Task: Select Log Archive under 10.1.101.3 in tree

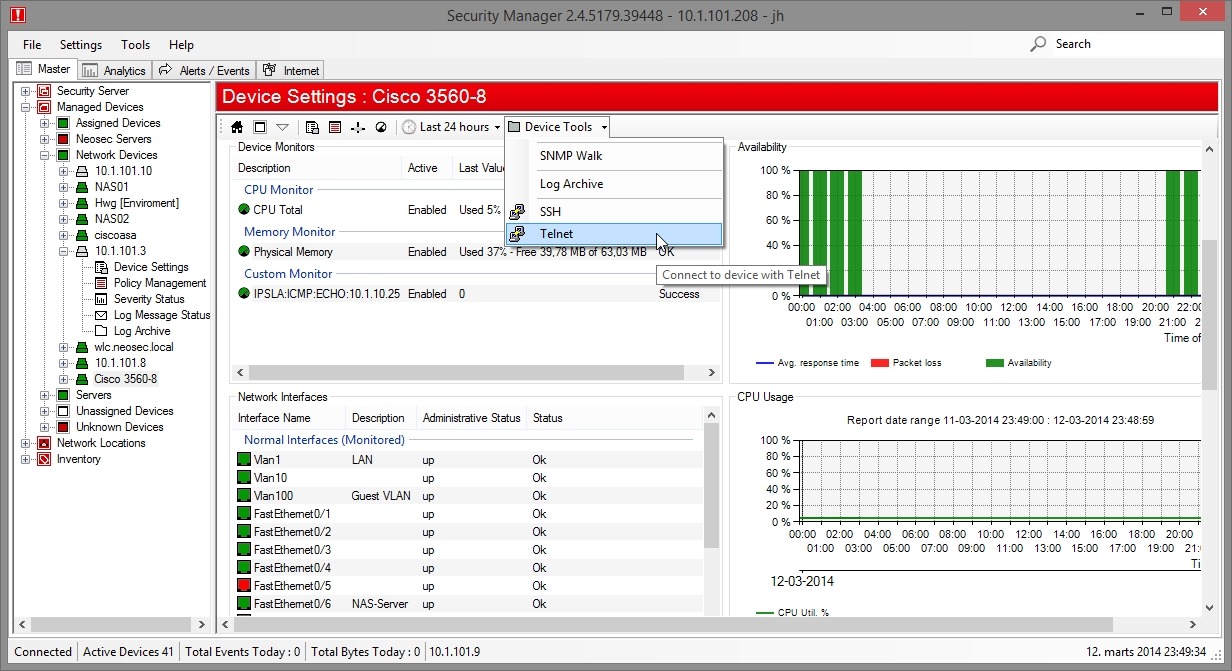Action: point(142,331)
